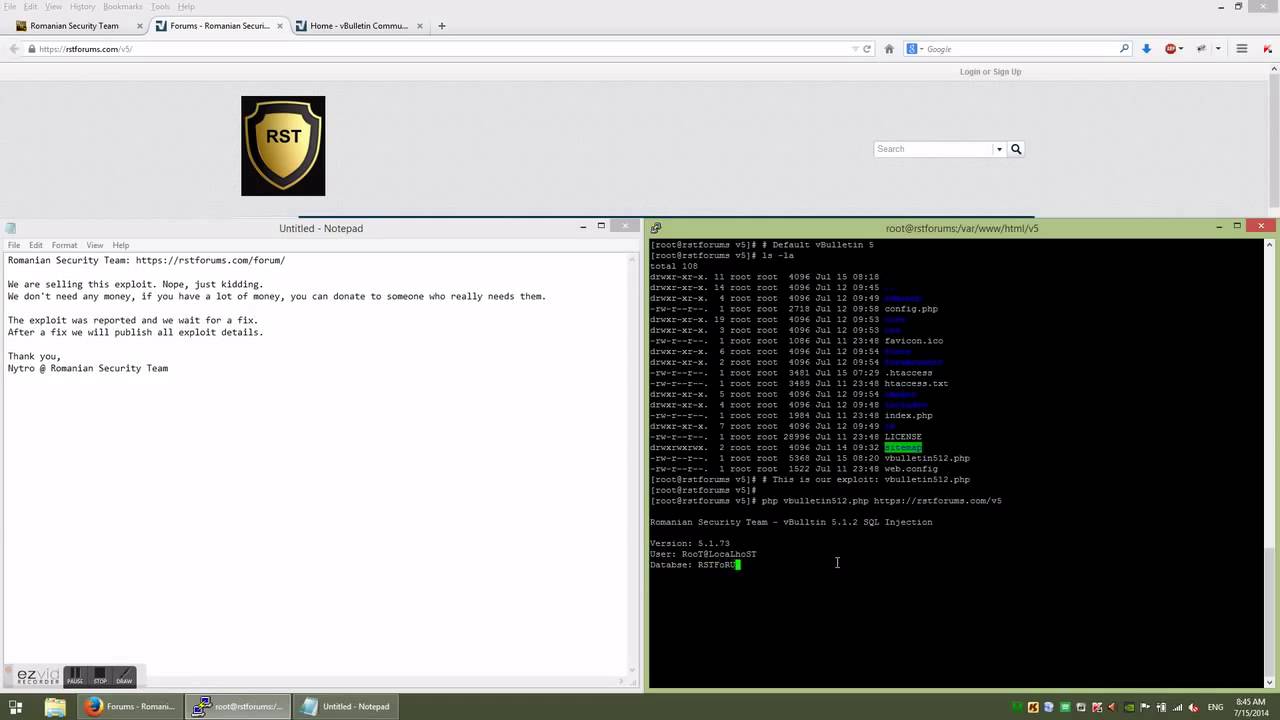This screenshot has height=720, width=1280.
Task: Expand the URL bar history dropdown arrow
Action: coord(854,48)
